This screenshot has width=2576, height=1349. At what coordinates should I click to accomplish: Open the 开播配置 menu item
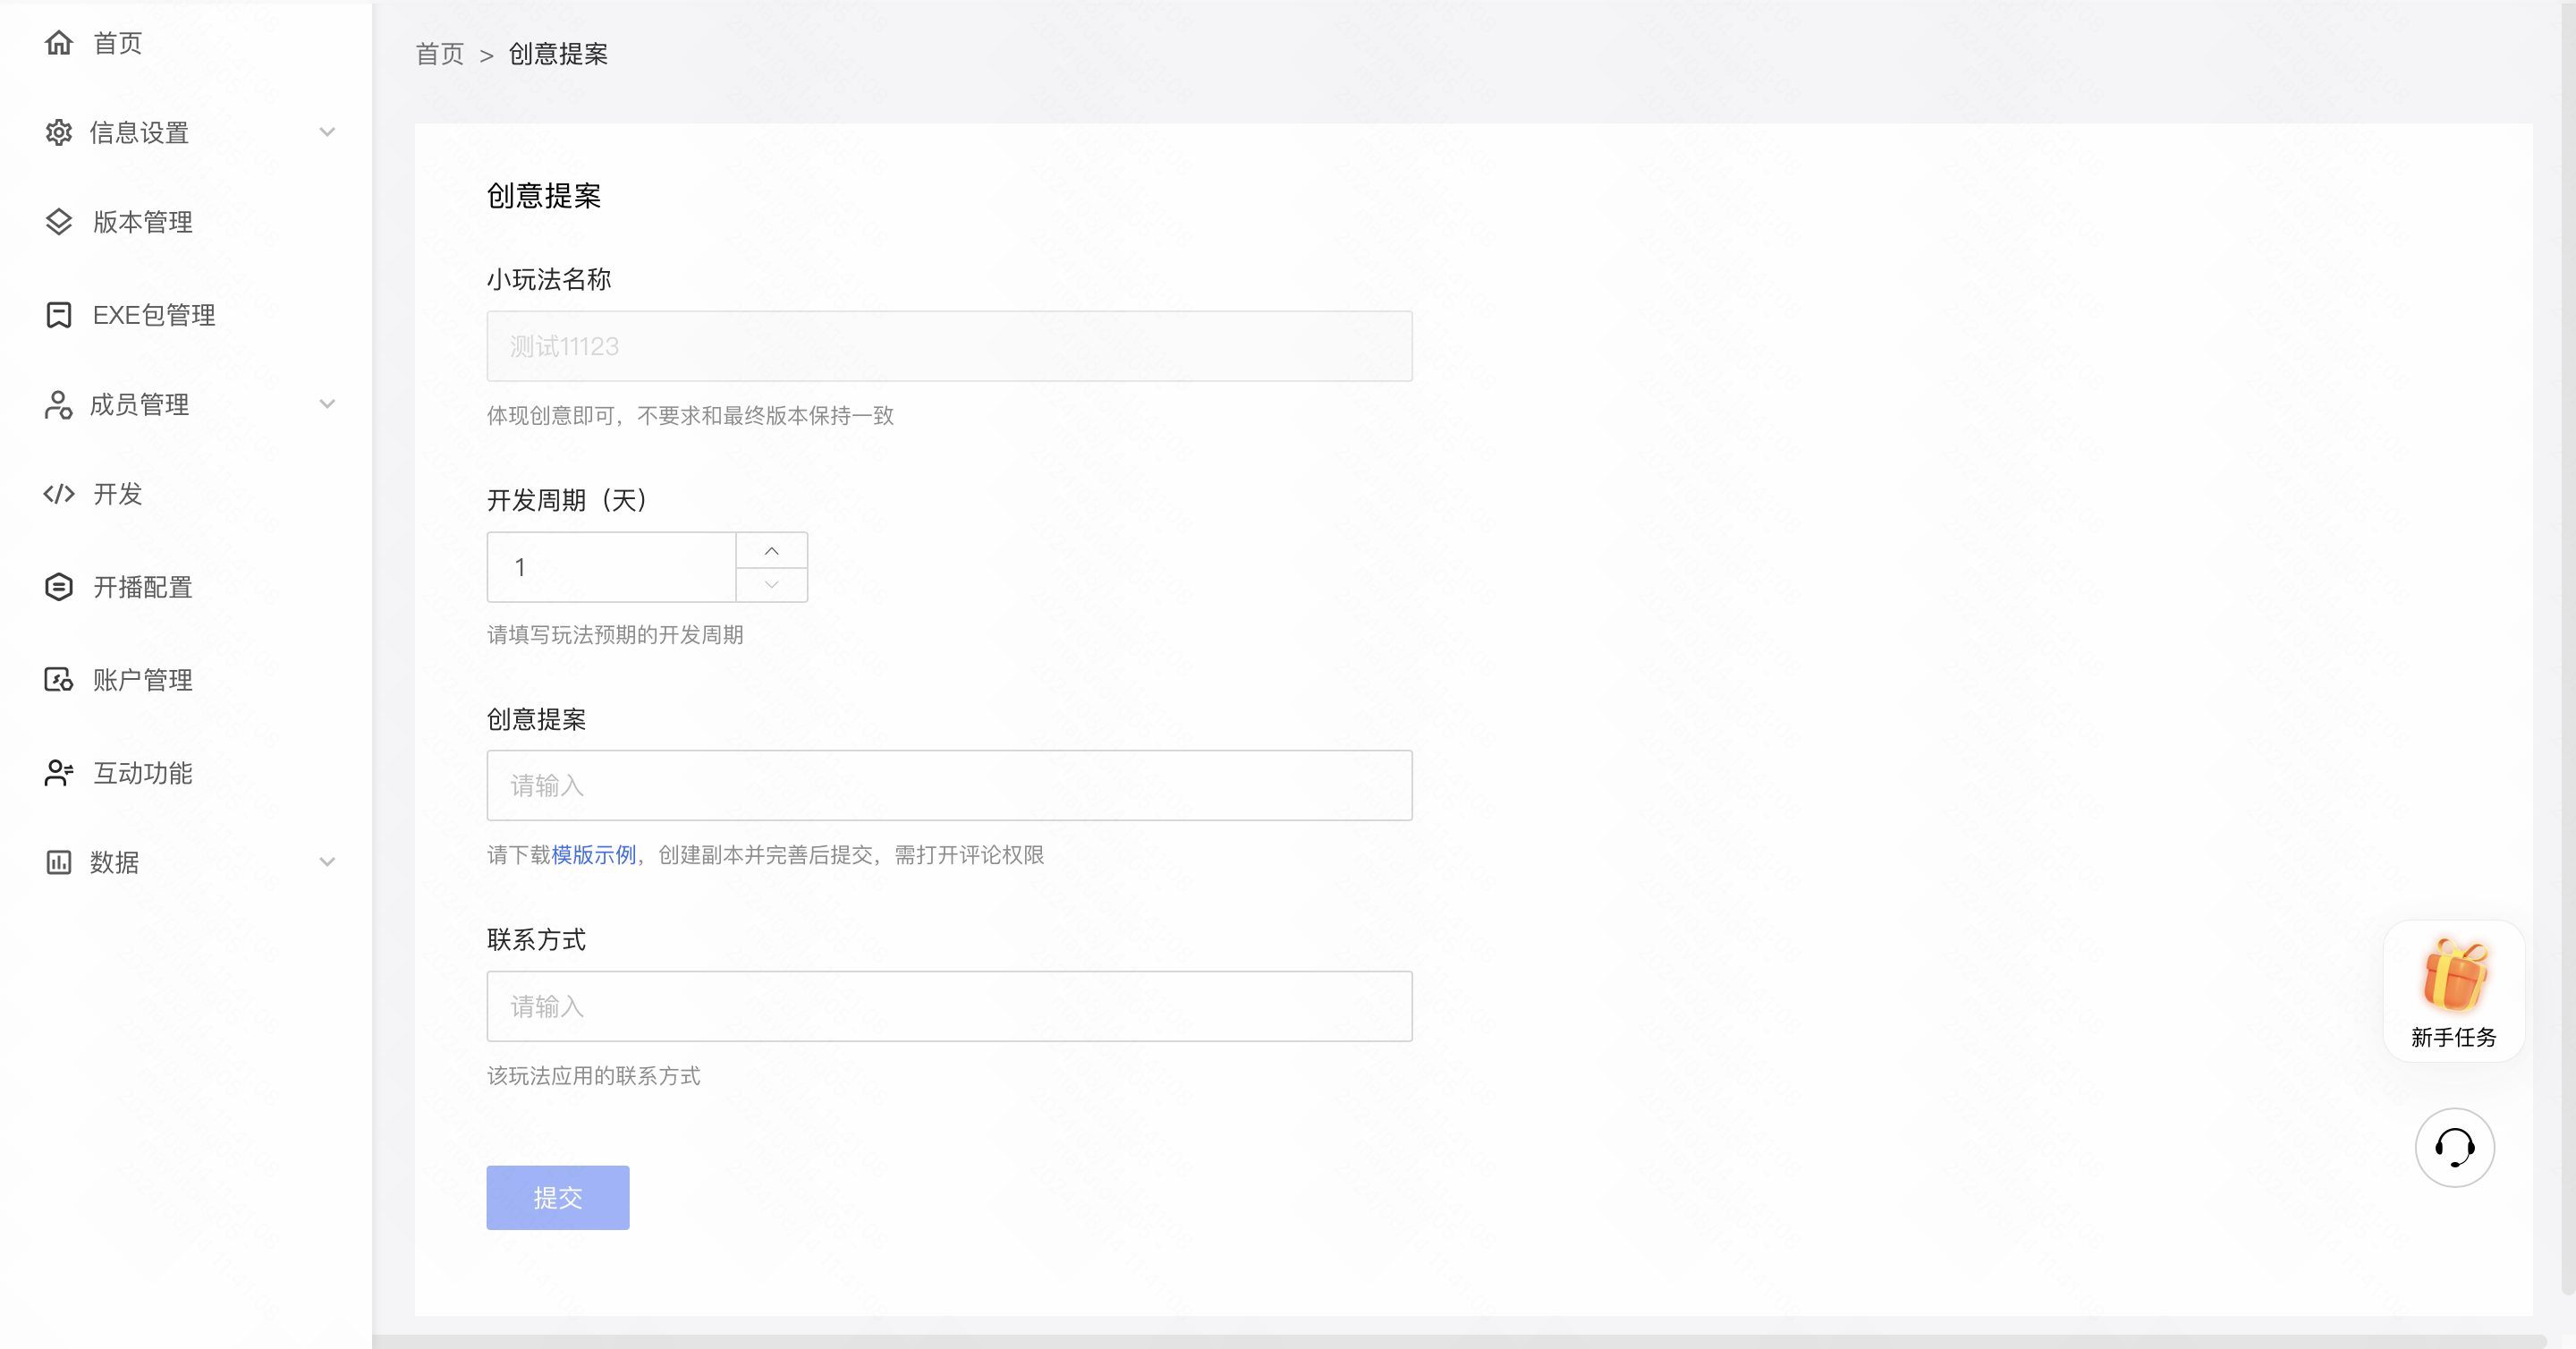click(143, 587)
